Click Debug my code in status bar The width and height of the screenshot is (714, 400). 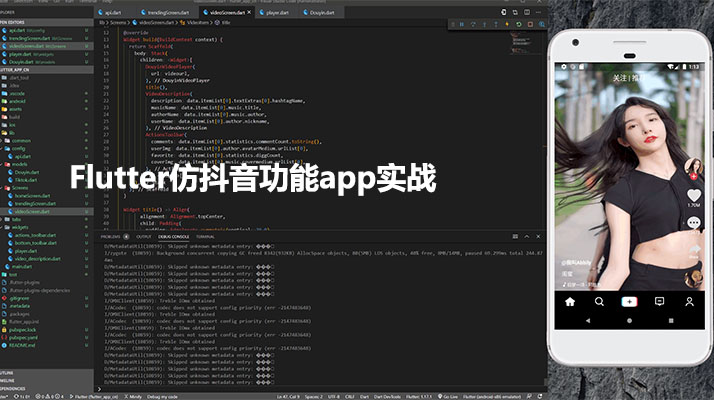(162, 396)
